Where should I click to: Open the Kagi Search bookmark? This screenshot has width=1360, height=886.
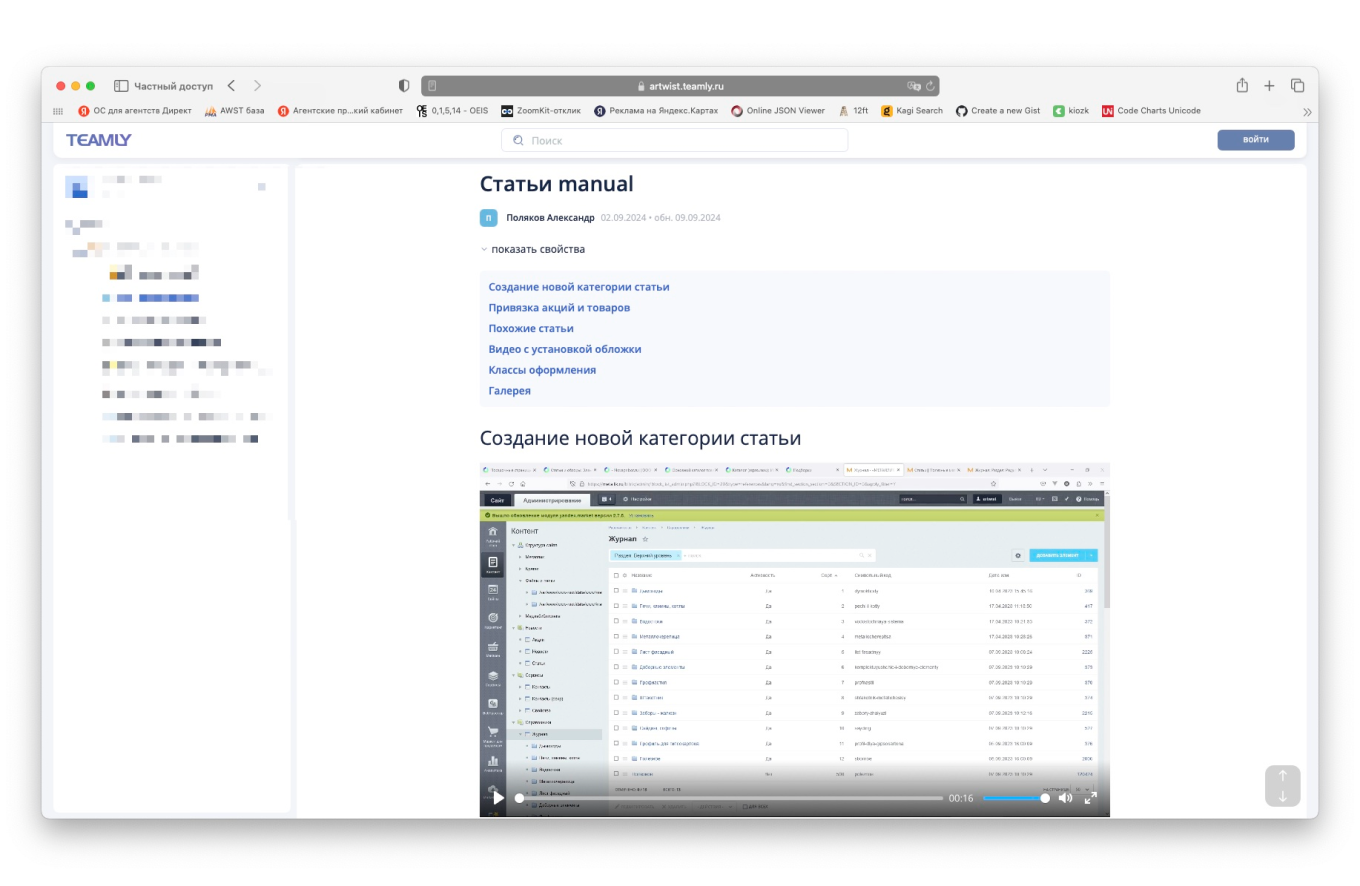(x=912, y=111)
